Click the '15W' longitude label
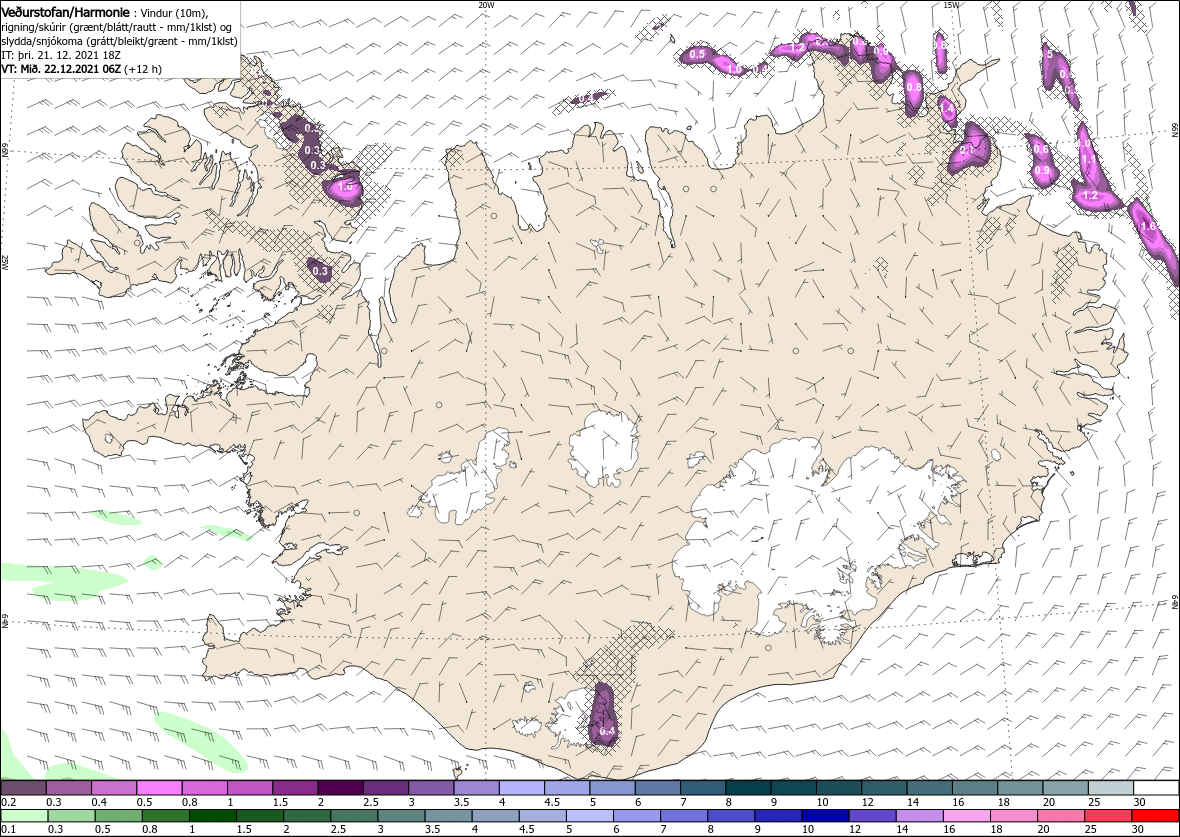 pos(951,5)
